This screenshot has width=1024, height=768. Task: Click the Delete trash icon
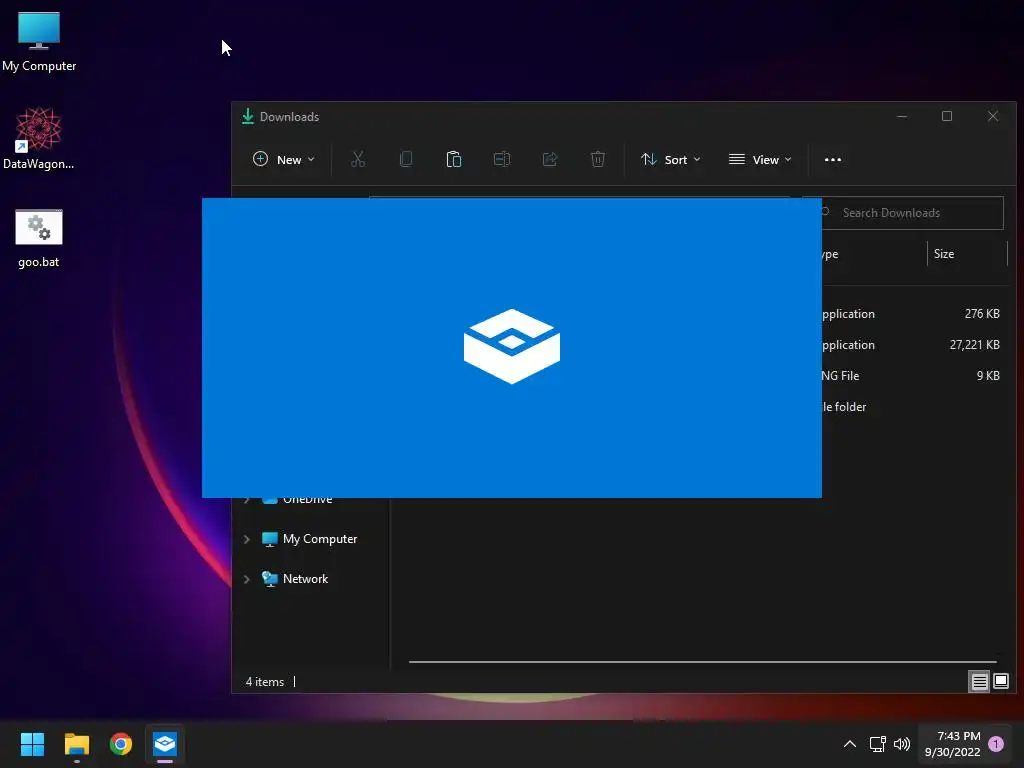click(x=598, y=159)
